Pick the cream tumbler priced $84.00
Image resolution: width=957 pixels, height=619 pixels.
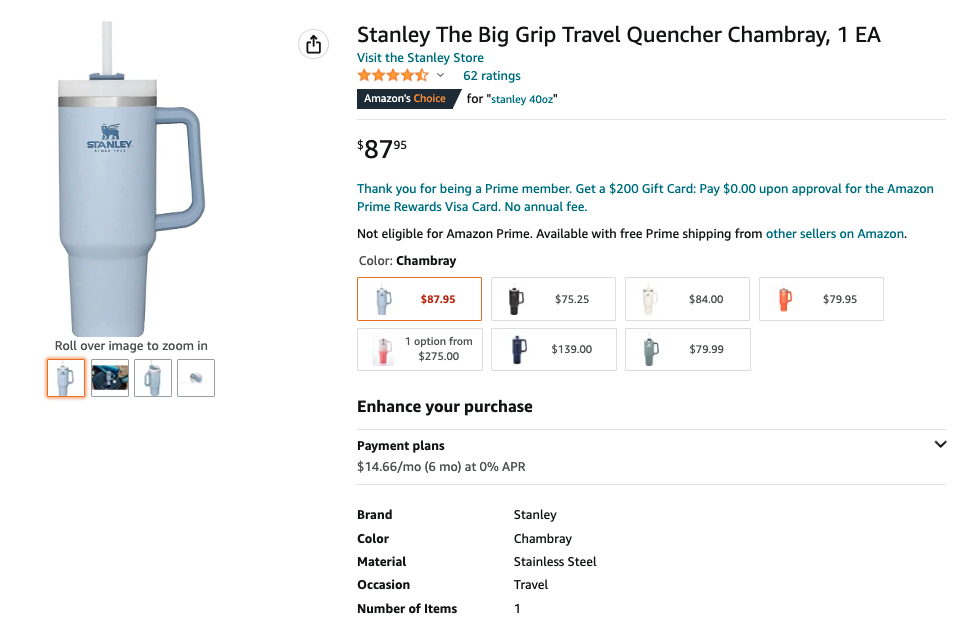tap(687, 299)
